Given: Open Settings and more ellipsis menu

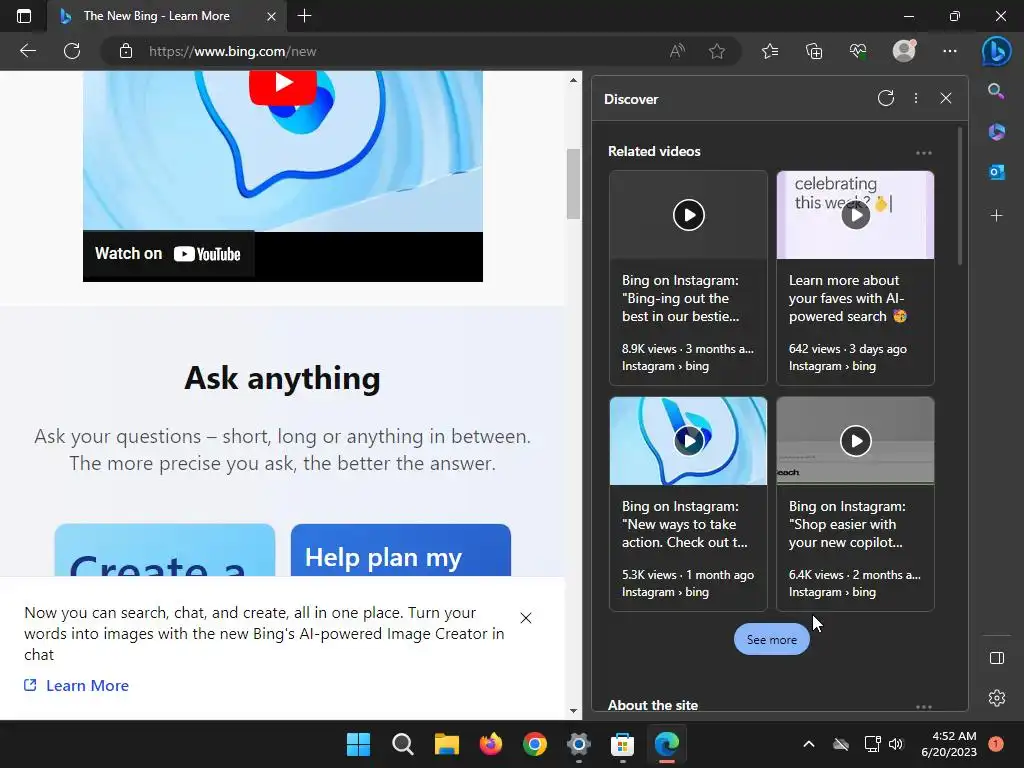Looking at the screenshot, I should coord(950,51).
